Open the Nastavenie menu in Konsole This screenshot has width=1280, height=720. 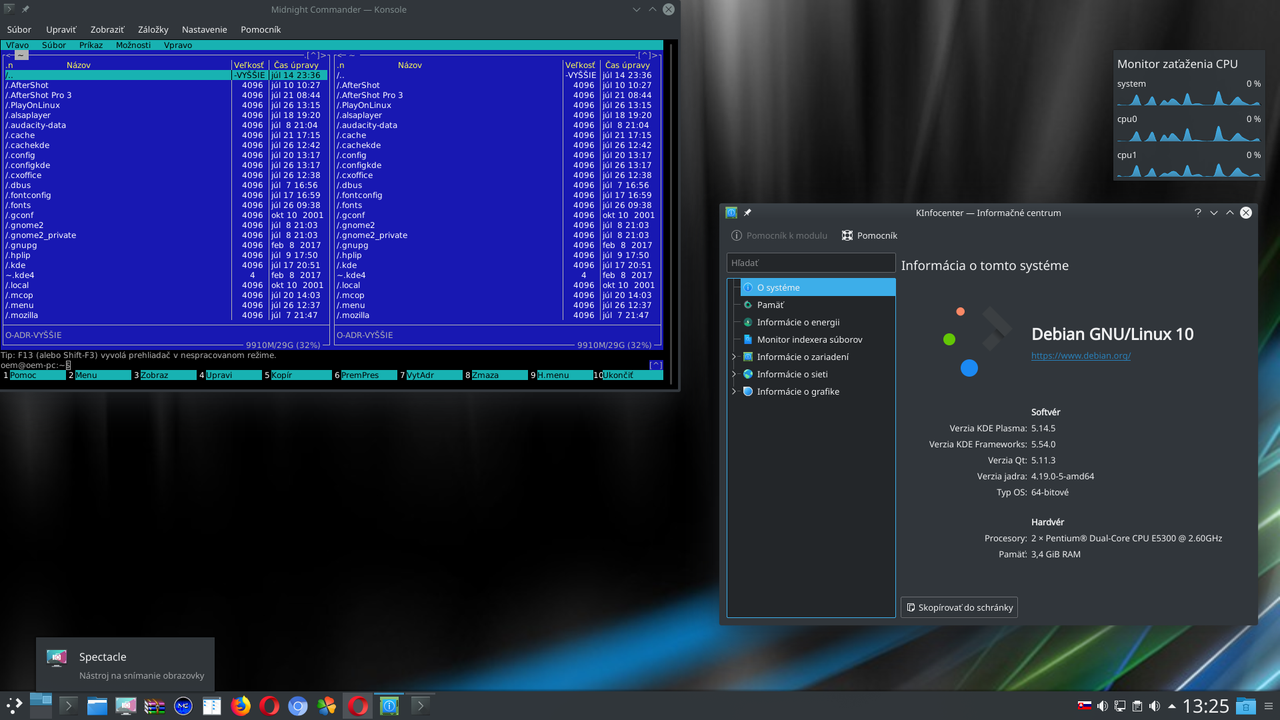click(204, 30)
